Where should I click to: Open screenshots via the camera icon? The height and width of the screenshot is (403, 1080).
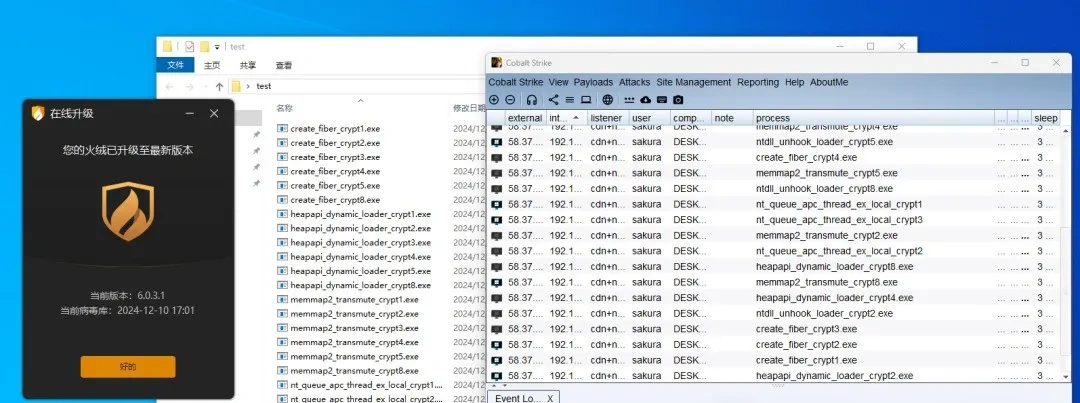click(678, 100)
